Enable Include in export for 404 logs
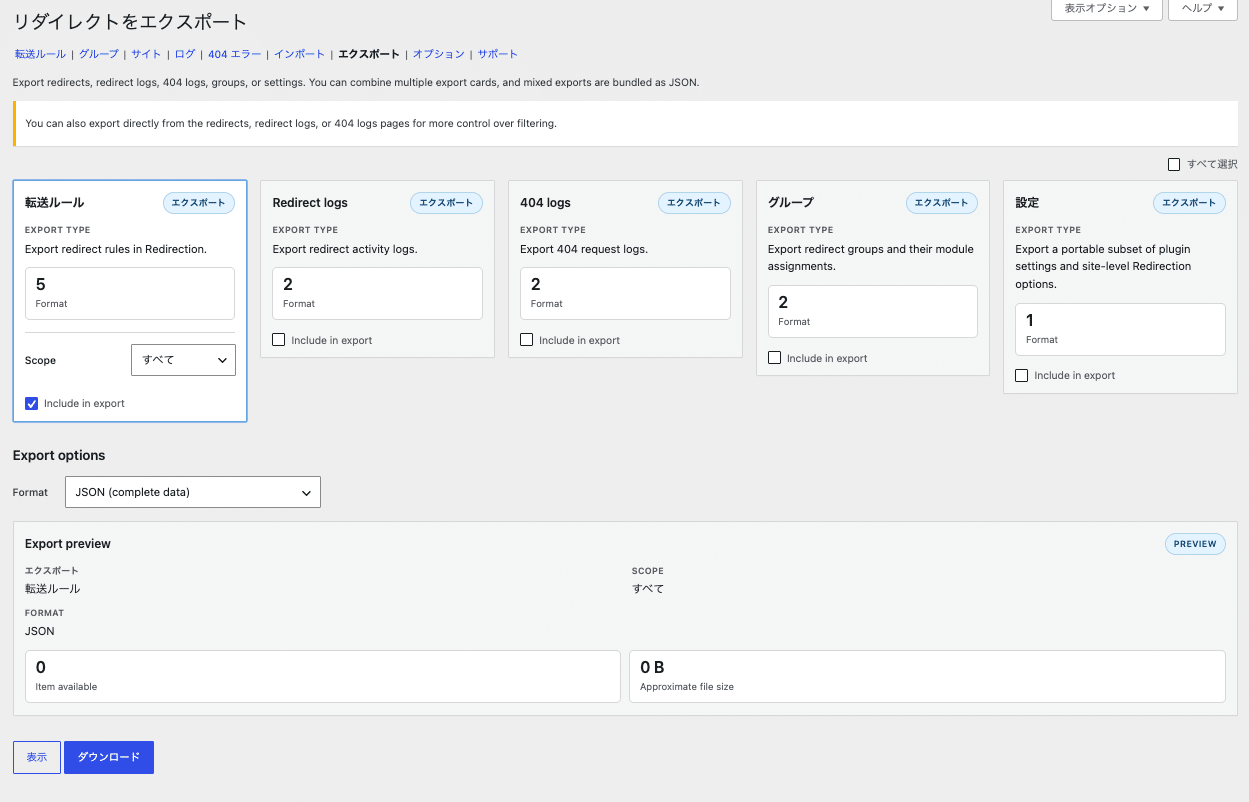This screenshot has height=802, width=1249. (527, 340)
